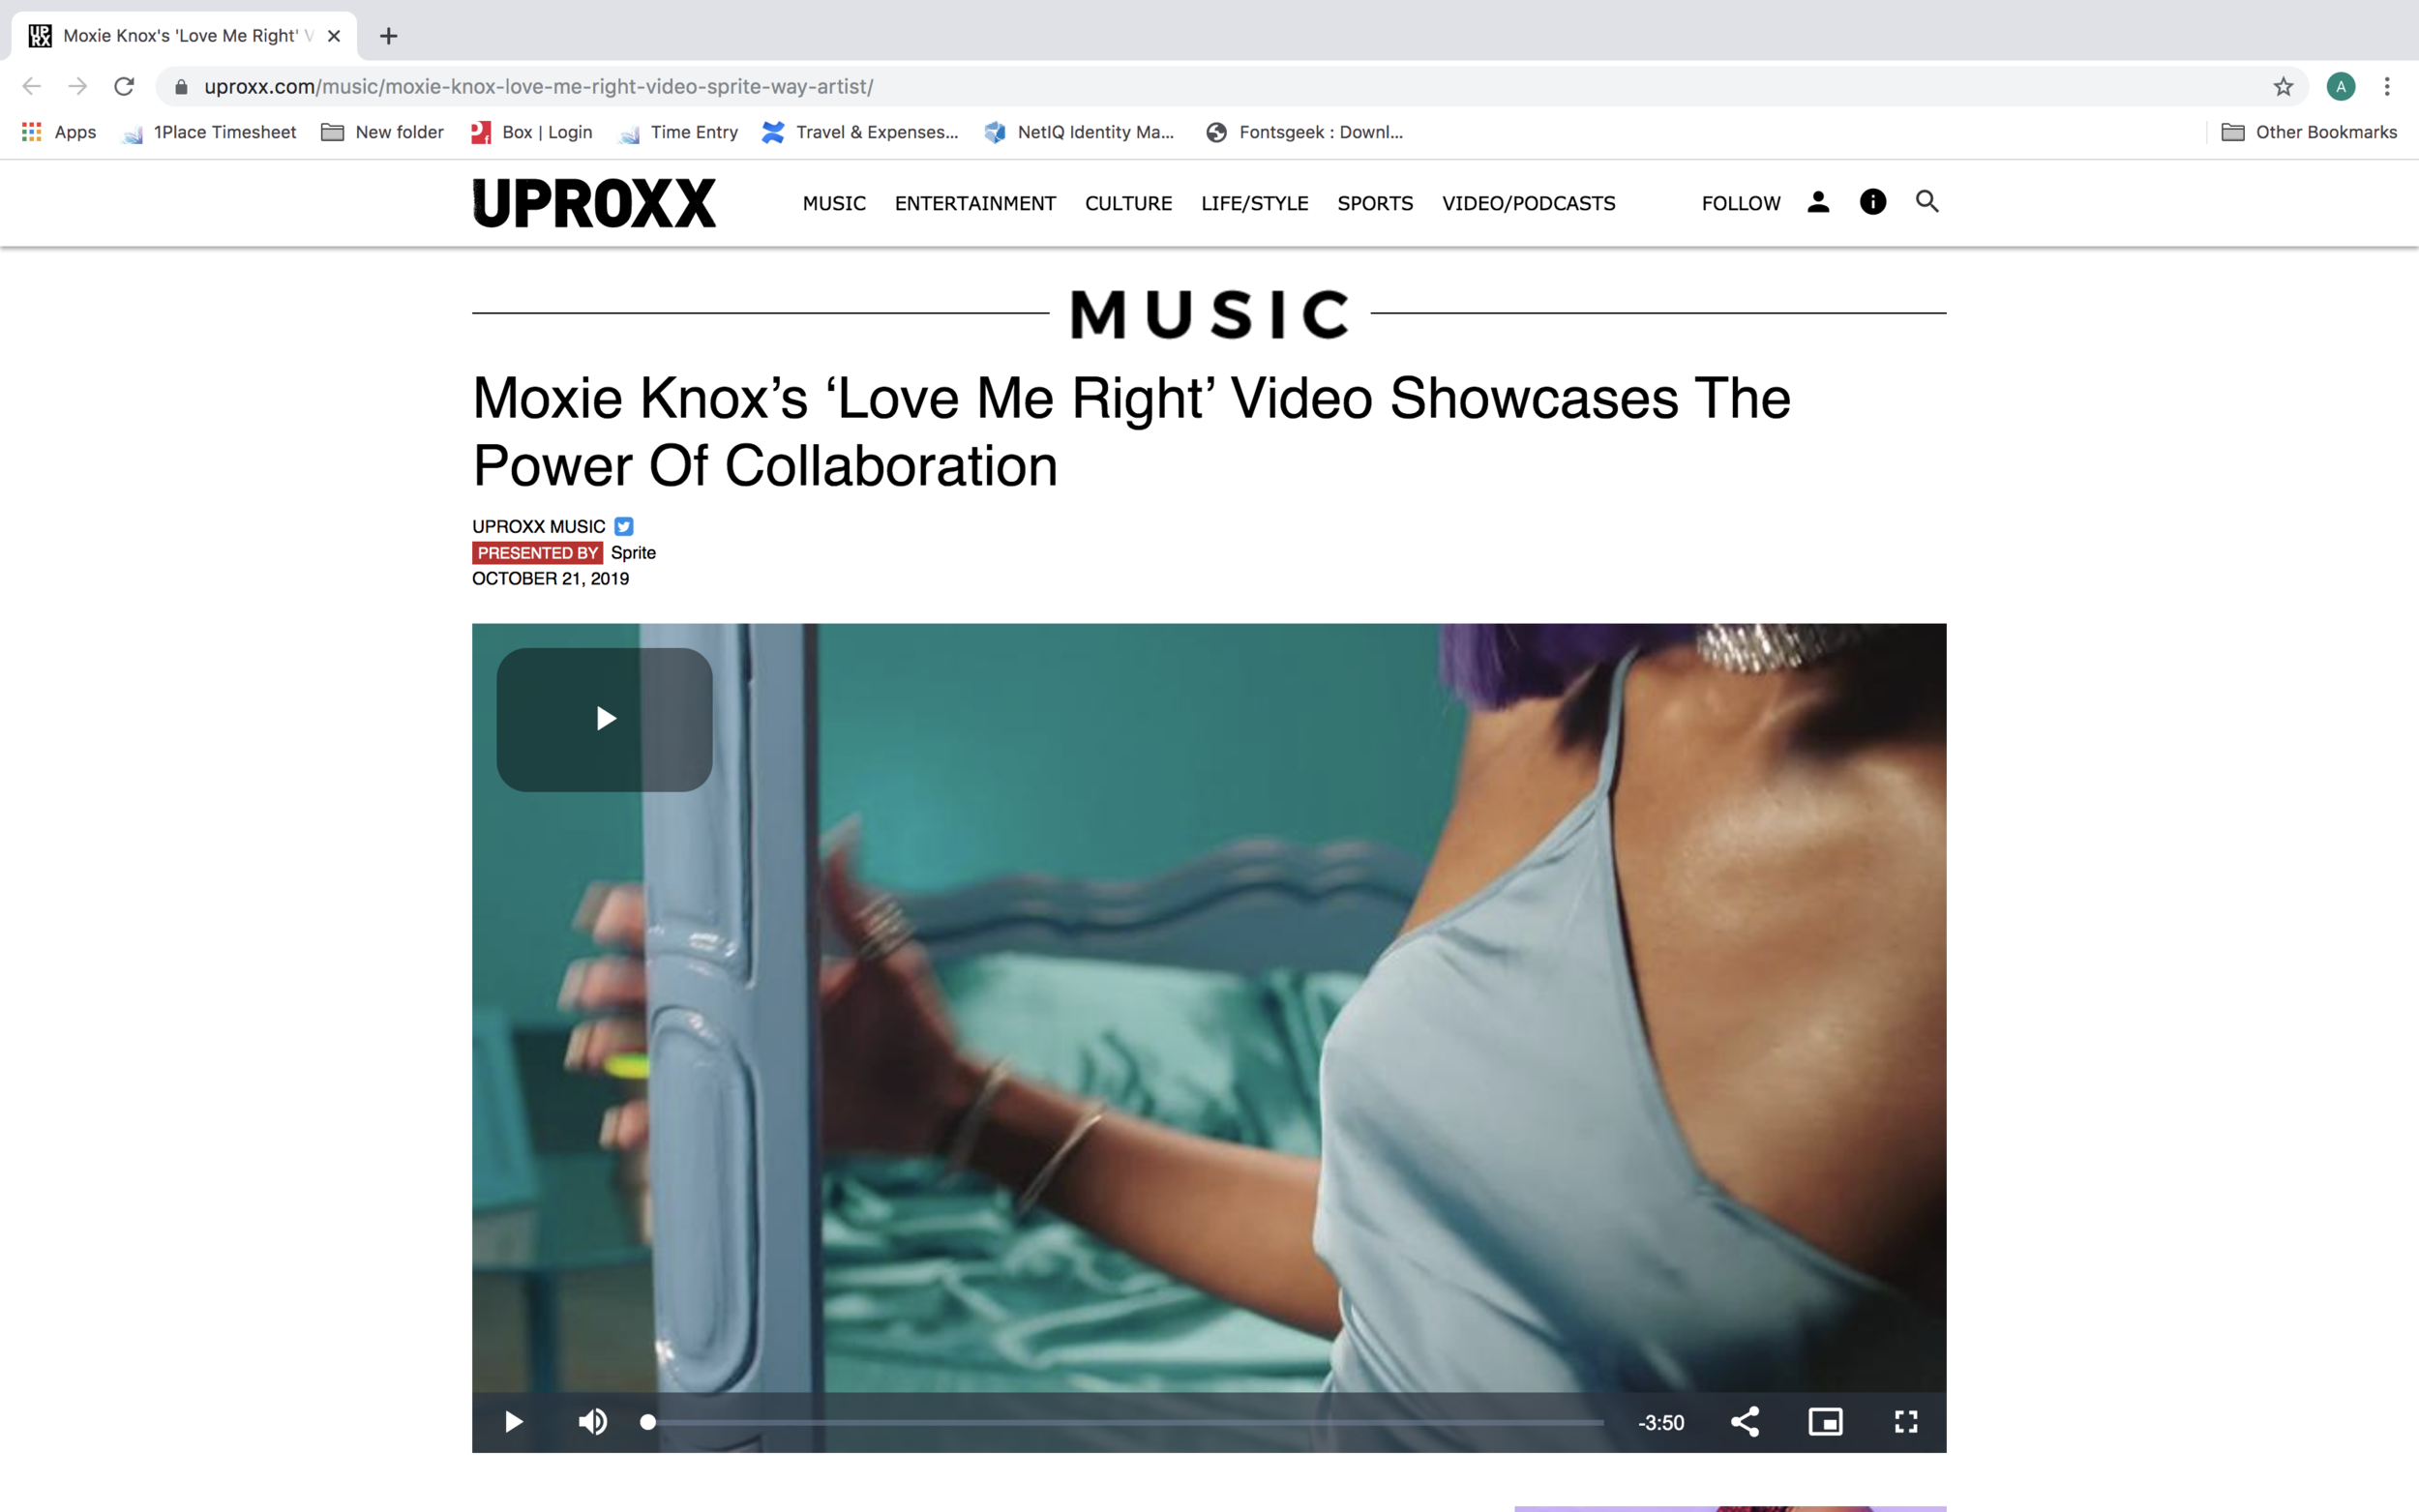
Task: Open the LIFE/STYLE nav section
Action: (1254, 203)
